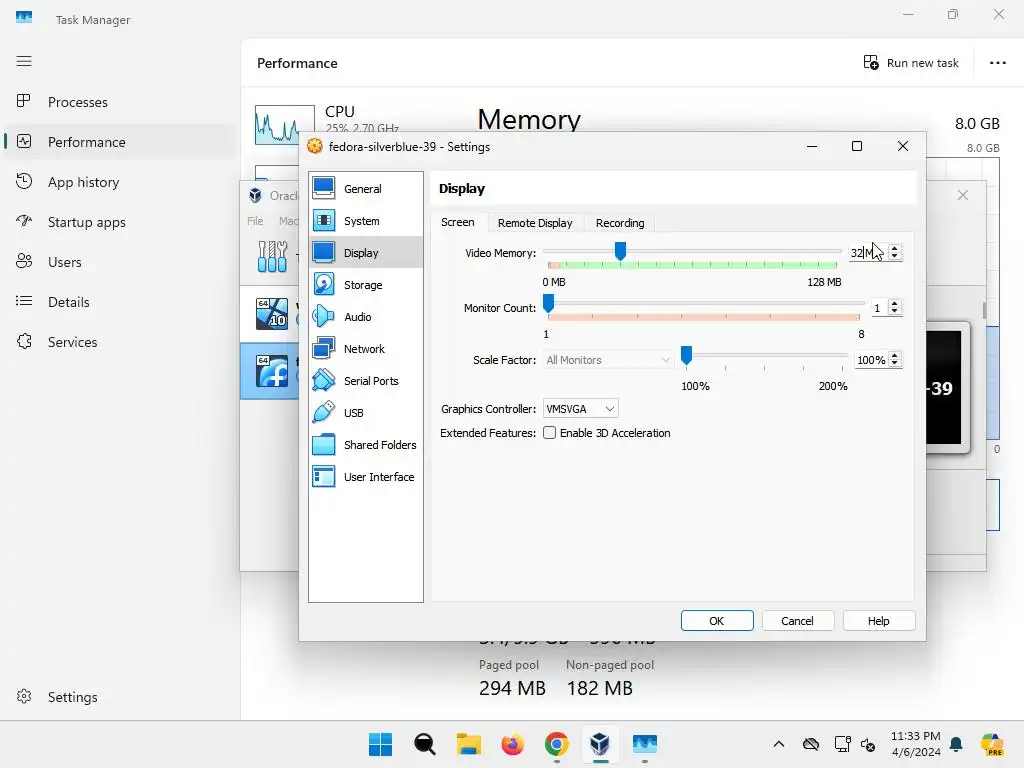Click the Scale Factor 100% spin box
The height and width of the screenshot is (768, 1024).
[x=878, y=360]
